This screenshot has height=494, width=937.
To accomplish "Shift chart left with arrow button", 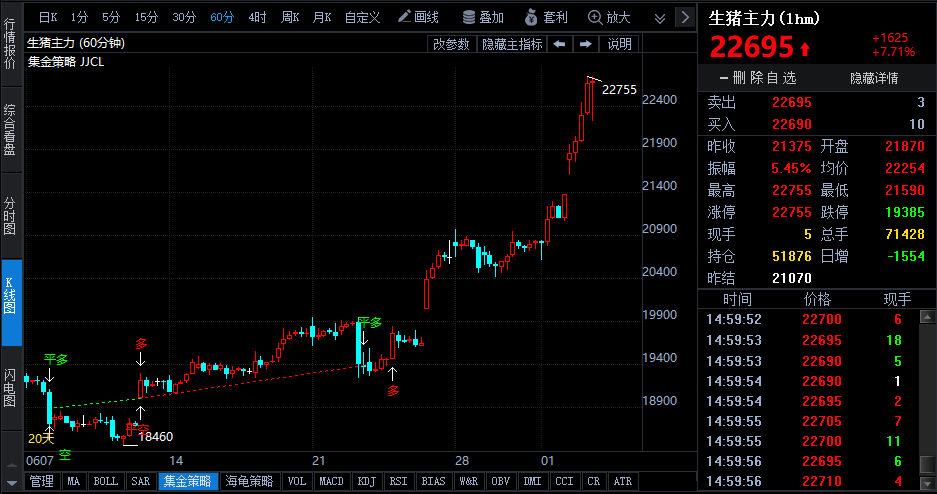I will pos(559,44).
